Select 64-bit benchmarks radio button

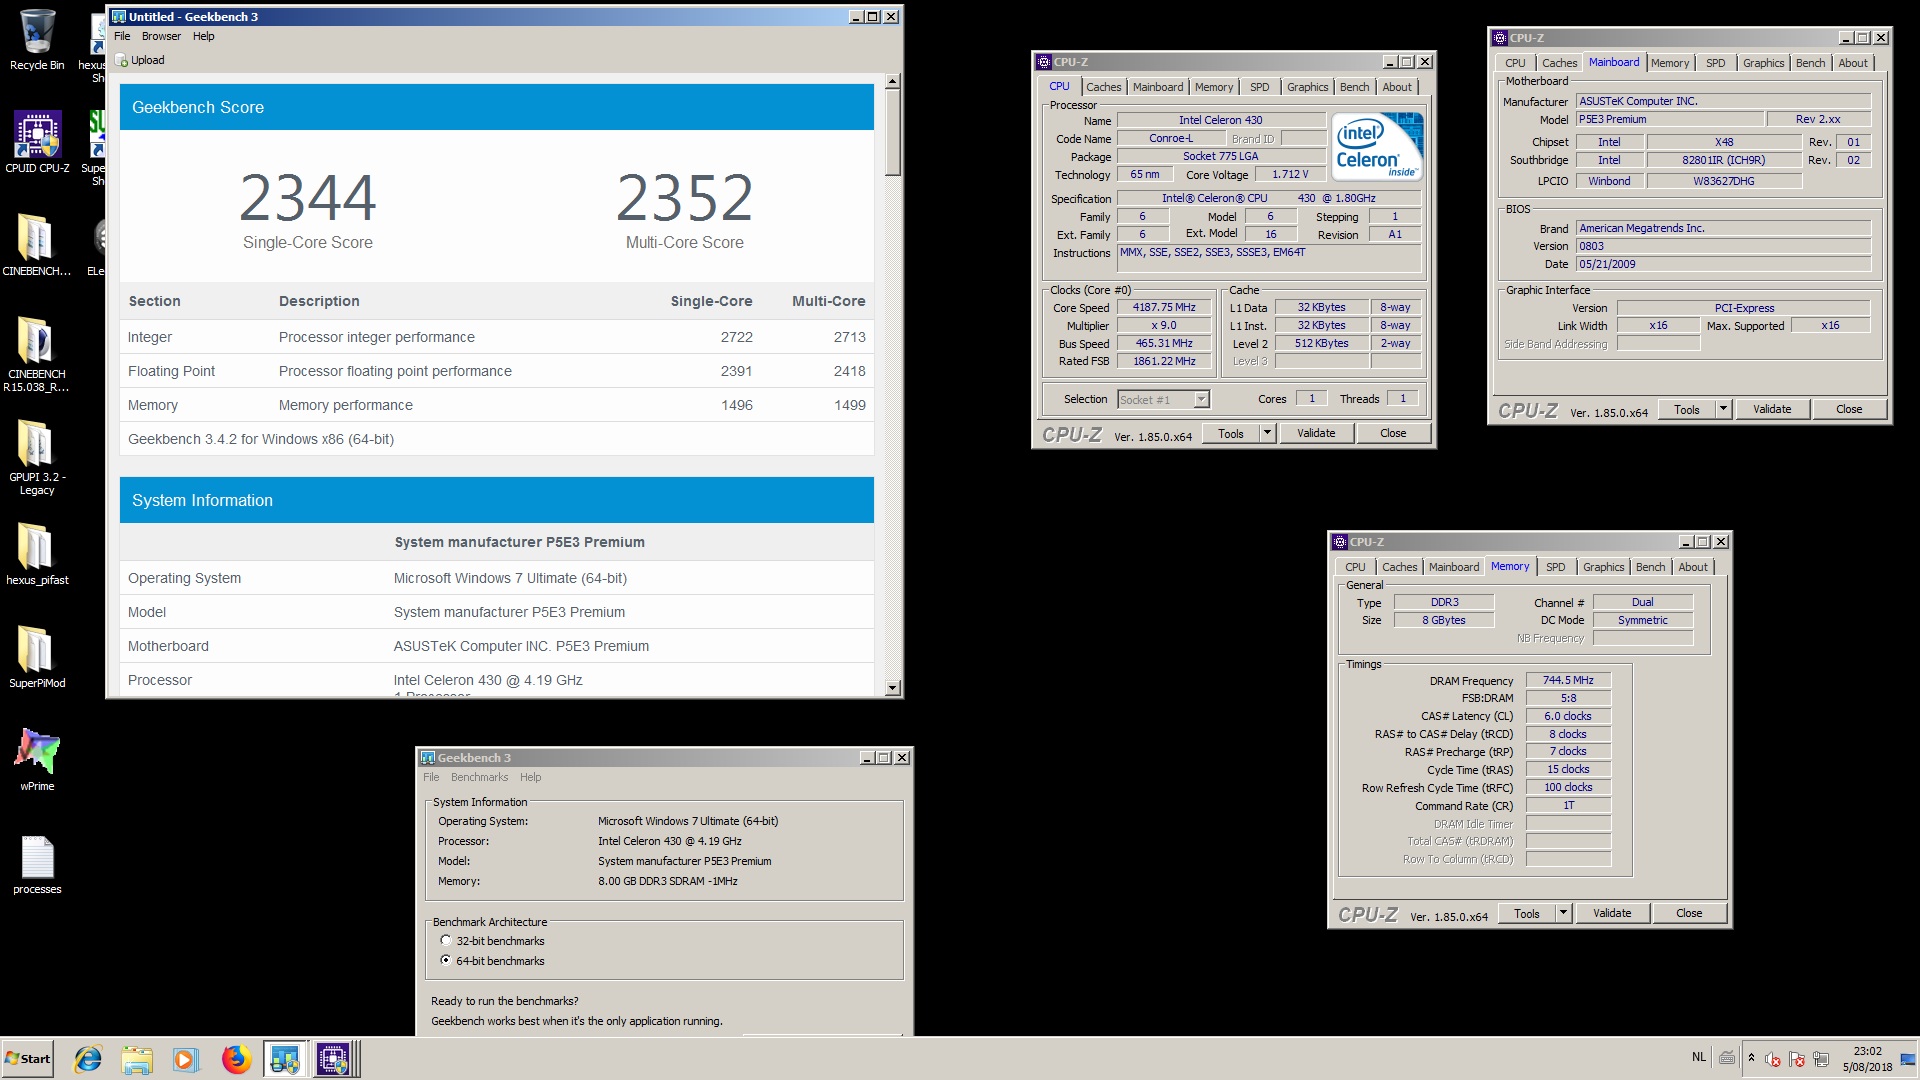(x=446, y=960)
